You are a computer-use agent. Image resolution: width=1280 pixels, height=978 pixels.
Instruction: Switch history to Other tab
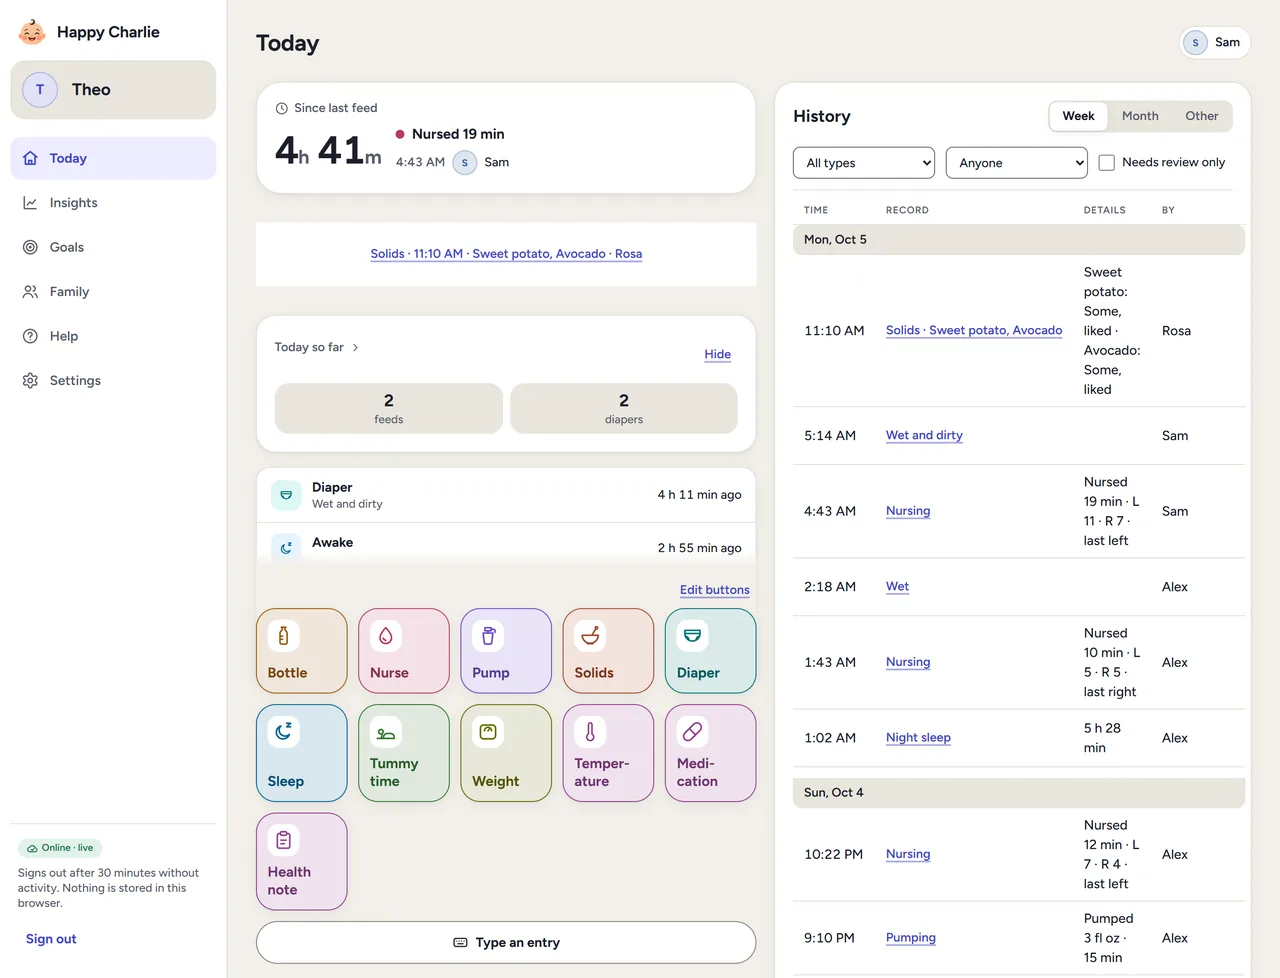tap(1202, 116)
